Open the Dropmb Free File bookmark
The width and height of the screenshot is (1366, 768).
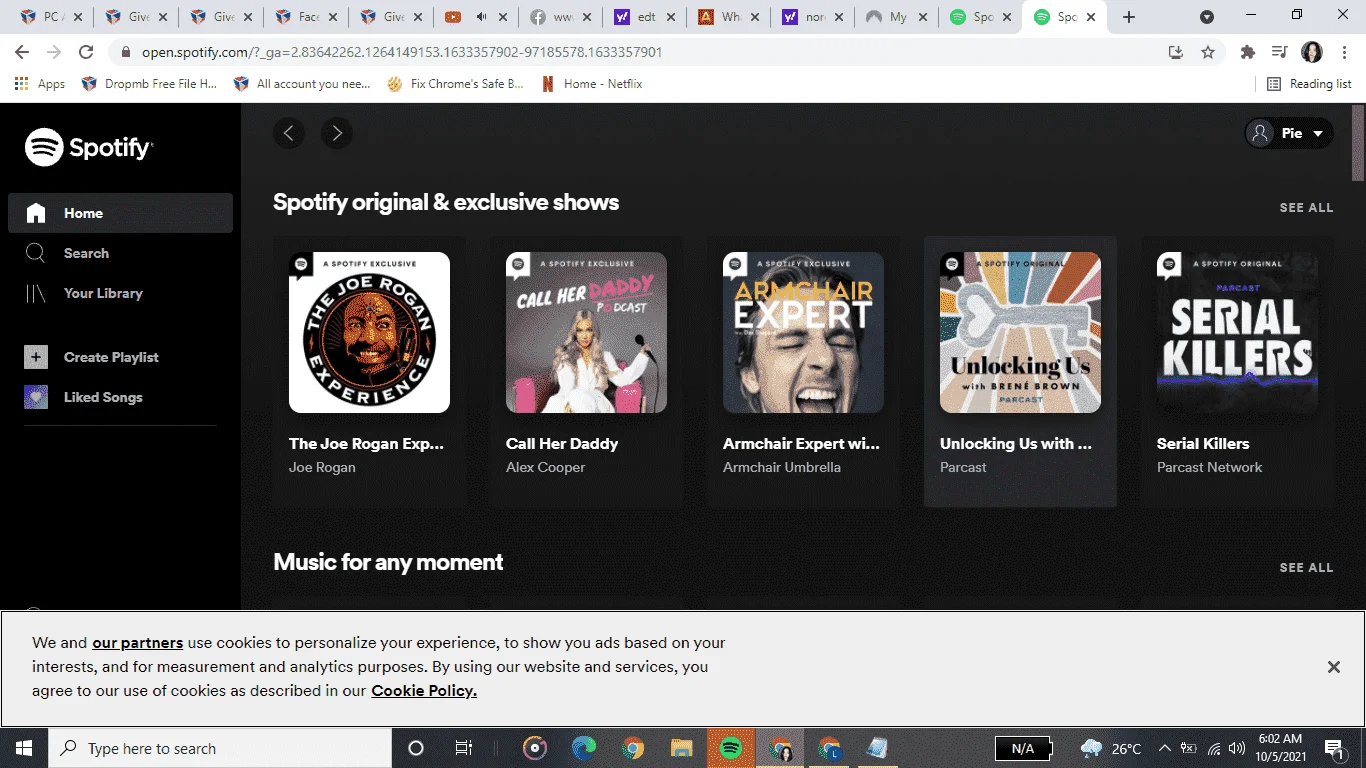tap(150, 84)
